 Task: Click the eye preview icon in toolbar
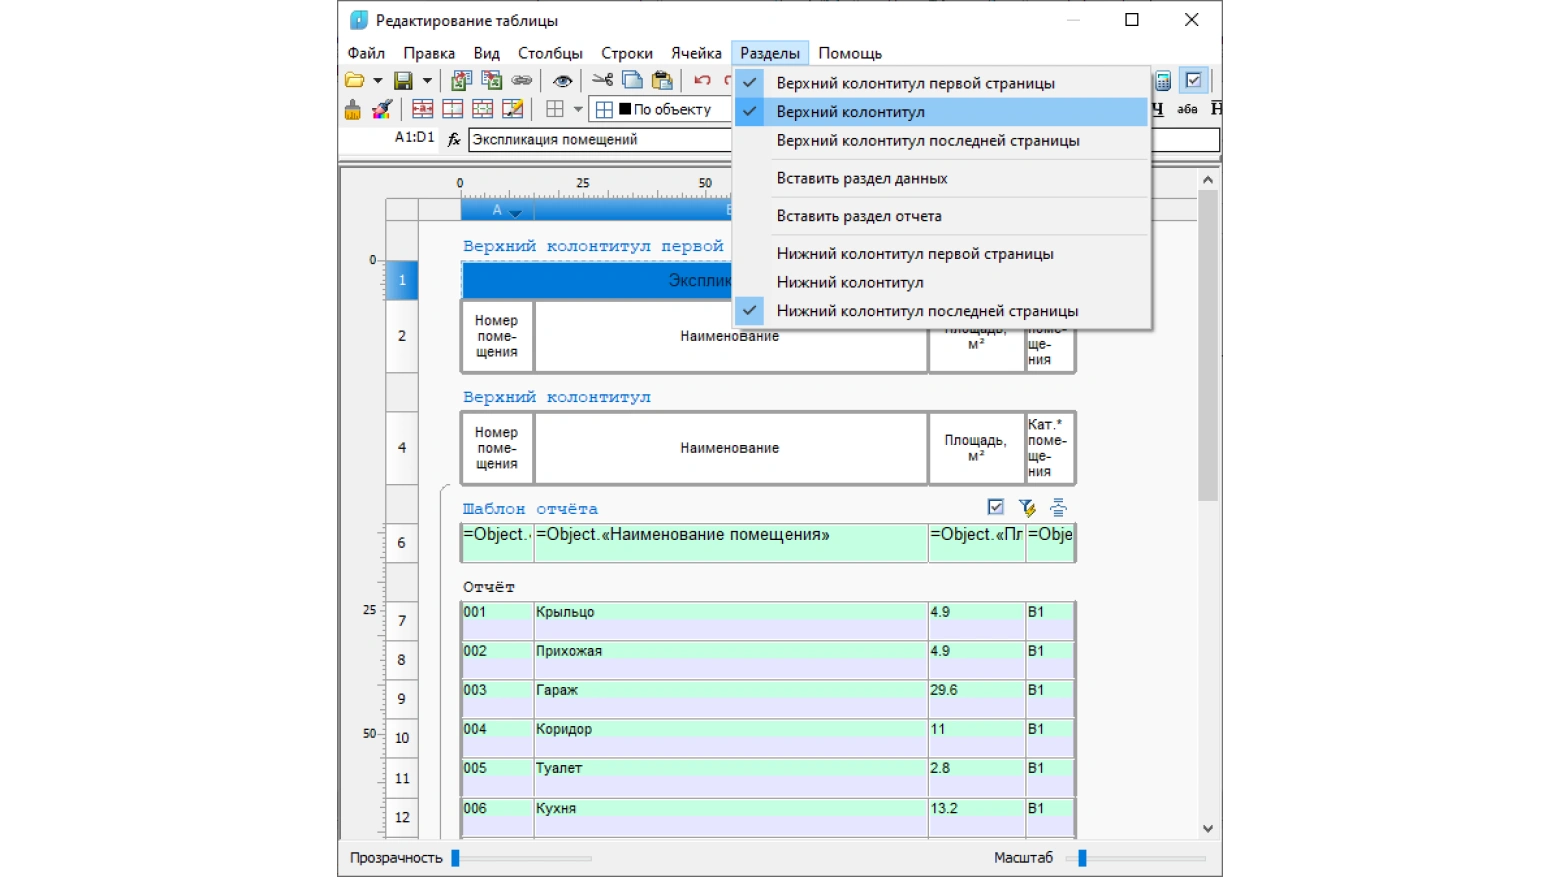click(x=562, y=81)
